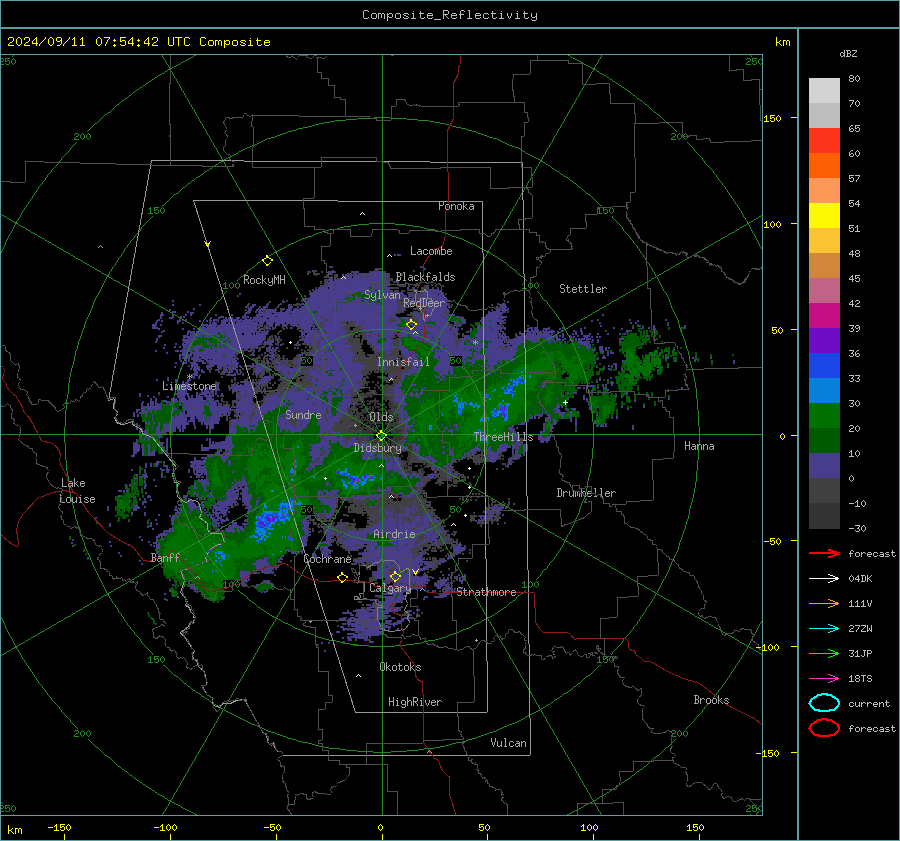Click the Brooks town label

point(711,700)
